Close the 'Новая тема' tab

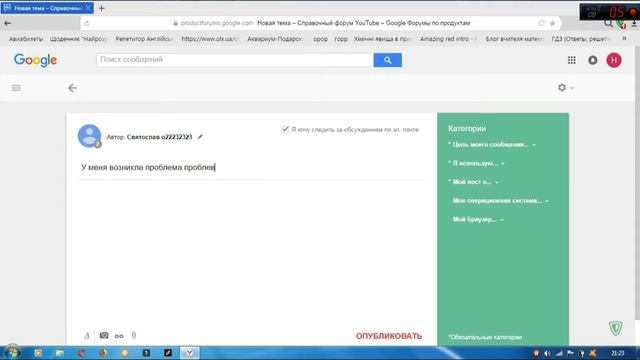pos(88,8)
